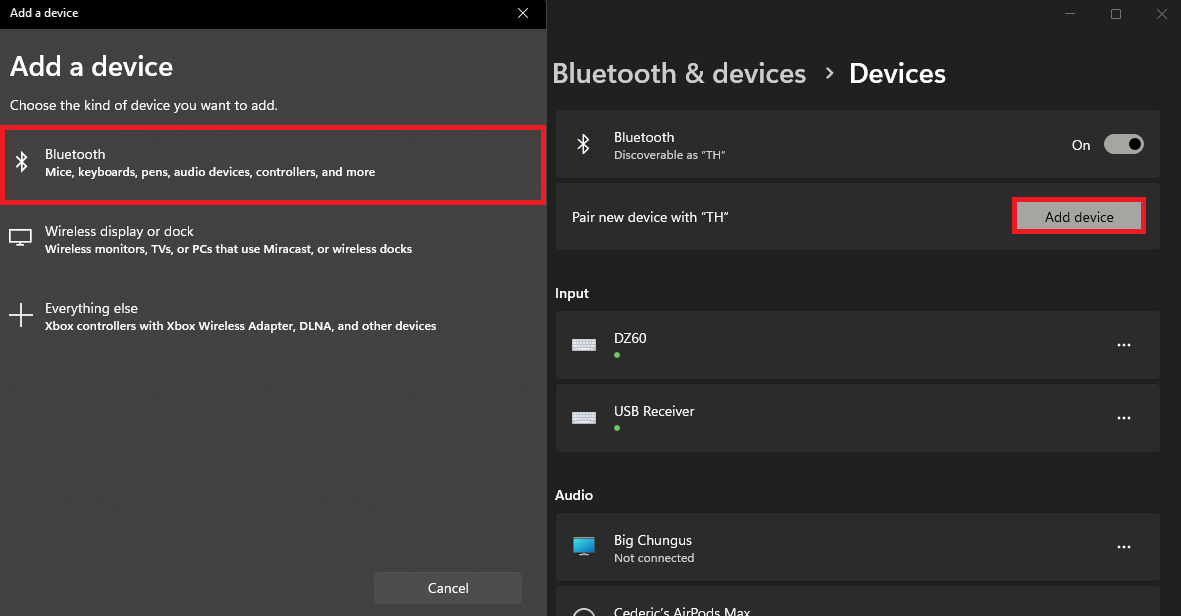The height and width of the screenshot is (616, 1181).
Task: Close the Add a device dialog window
Action: click(x=522, y=13)
